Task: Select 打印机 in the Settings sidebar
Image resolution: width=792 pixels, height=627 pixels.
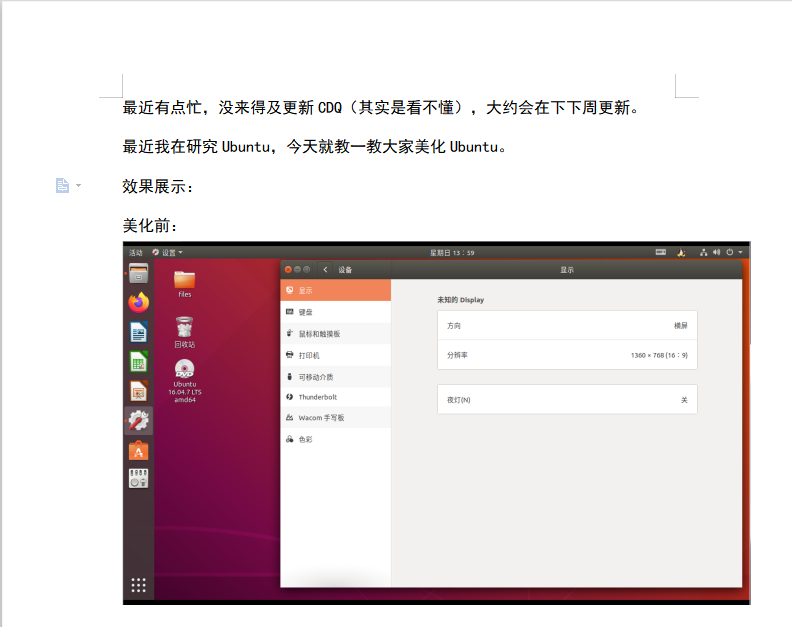Action: (336, 355)
